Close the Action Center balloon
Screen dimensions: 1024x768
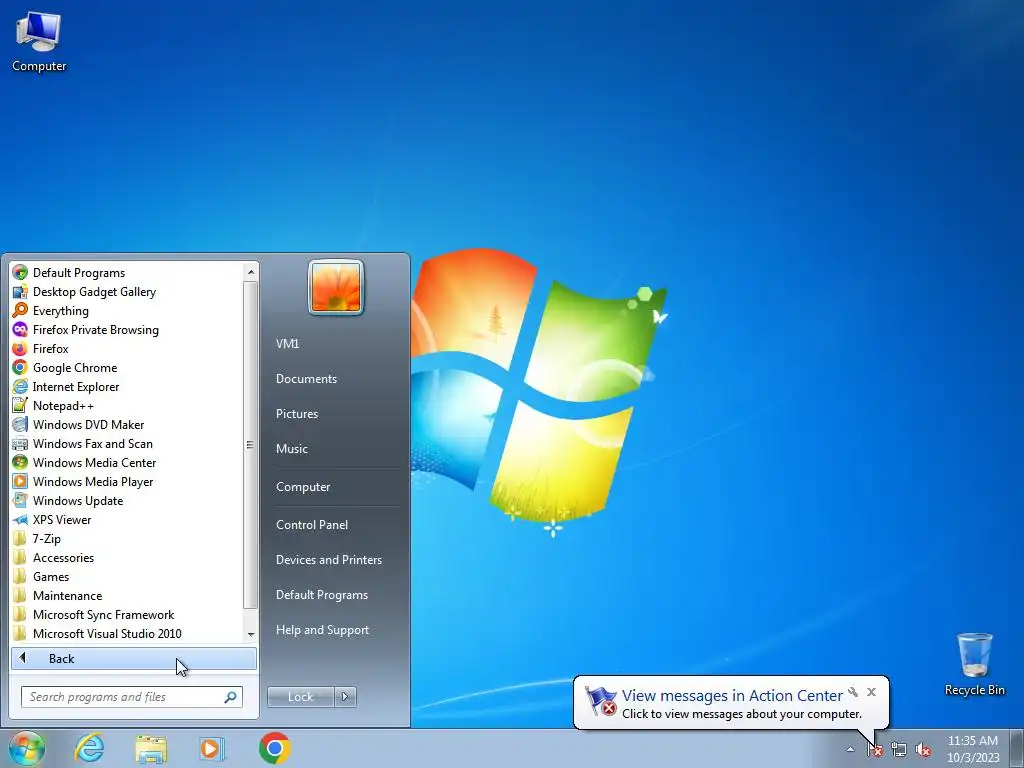coord(871,692)
